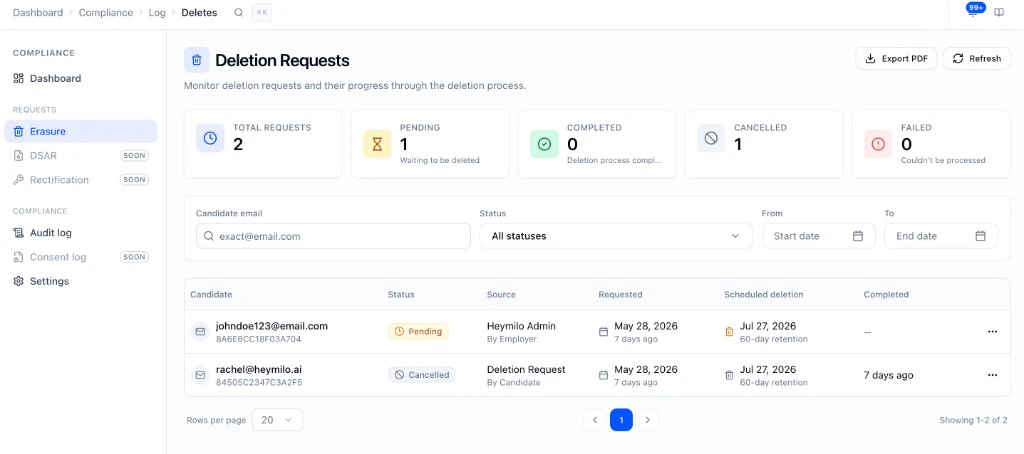
Task: Click the search magnifier icon in top bar
Action: [239, 12]
